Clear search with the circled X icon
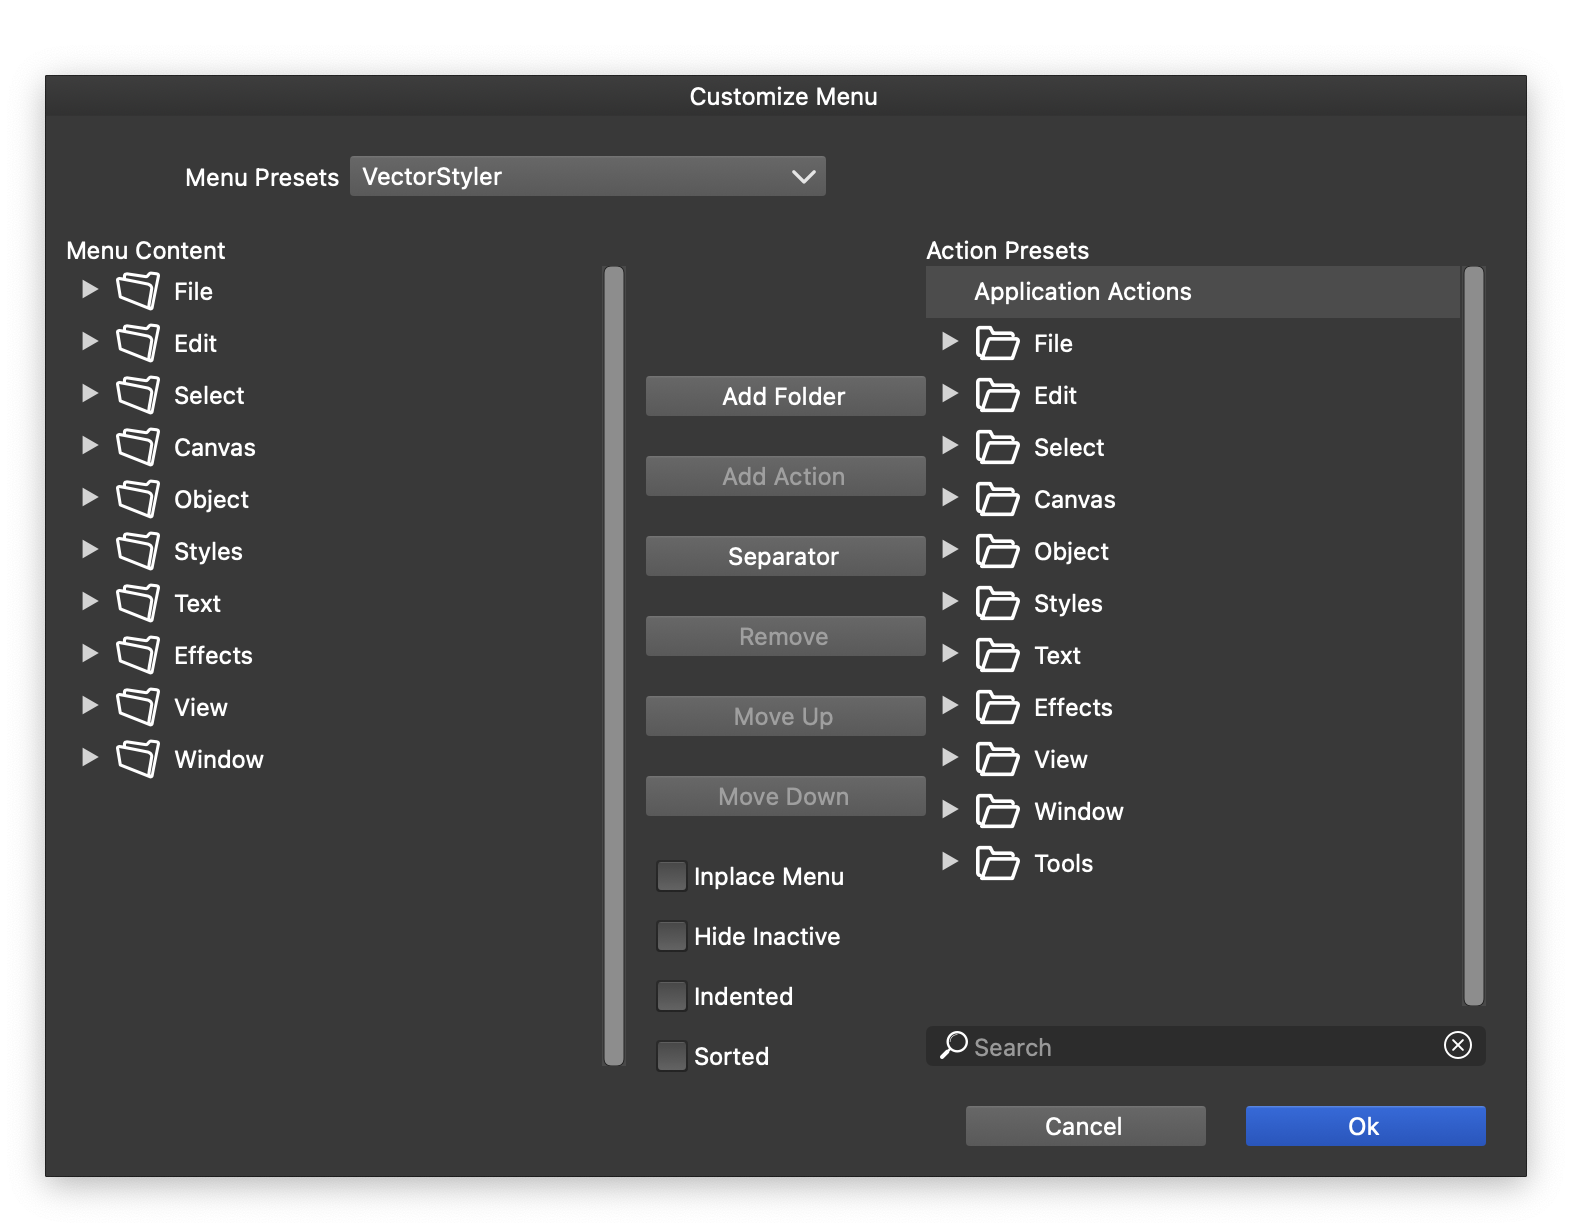 (1457, 1045)
